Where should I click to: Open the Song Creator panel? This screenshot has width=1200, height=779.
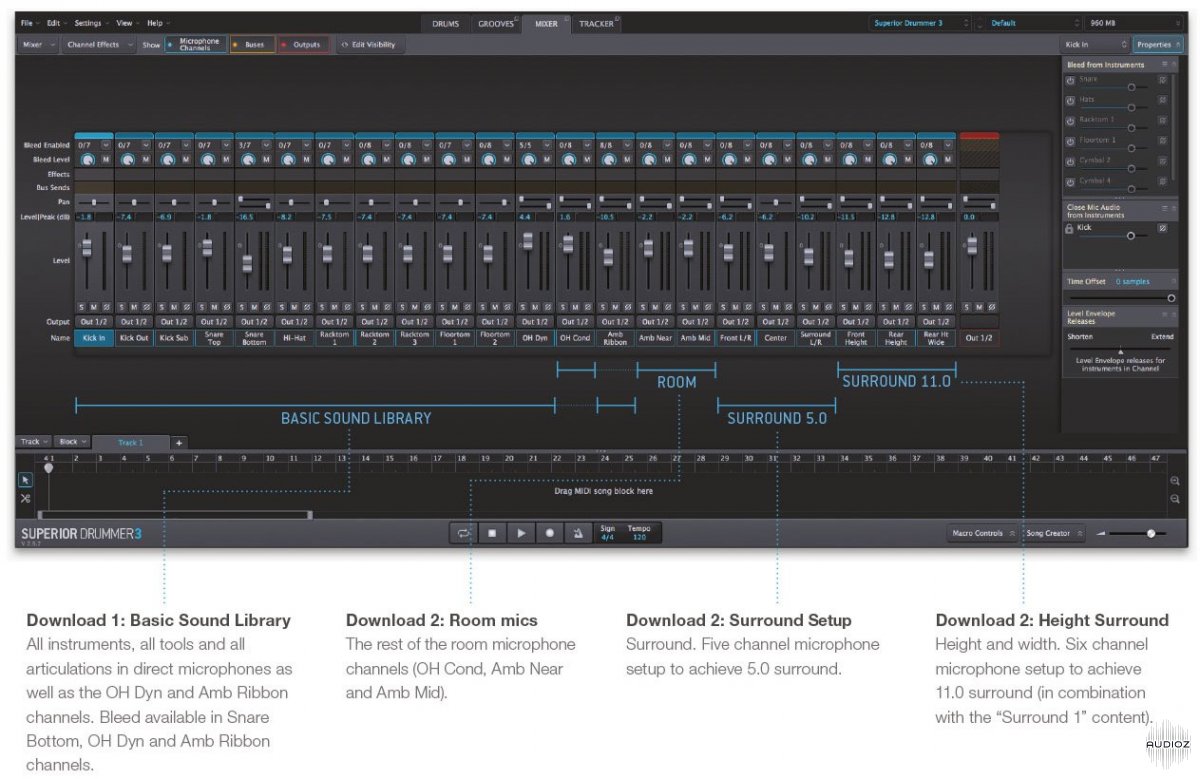coord(1053,533)
